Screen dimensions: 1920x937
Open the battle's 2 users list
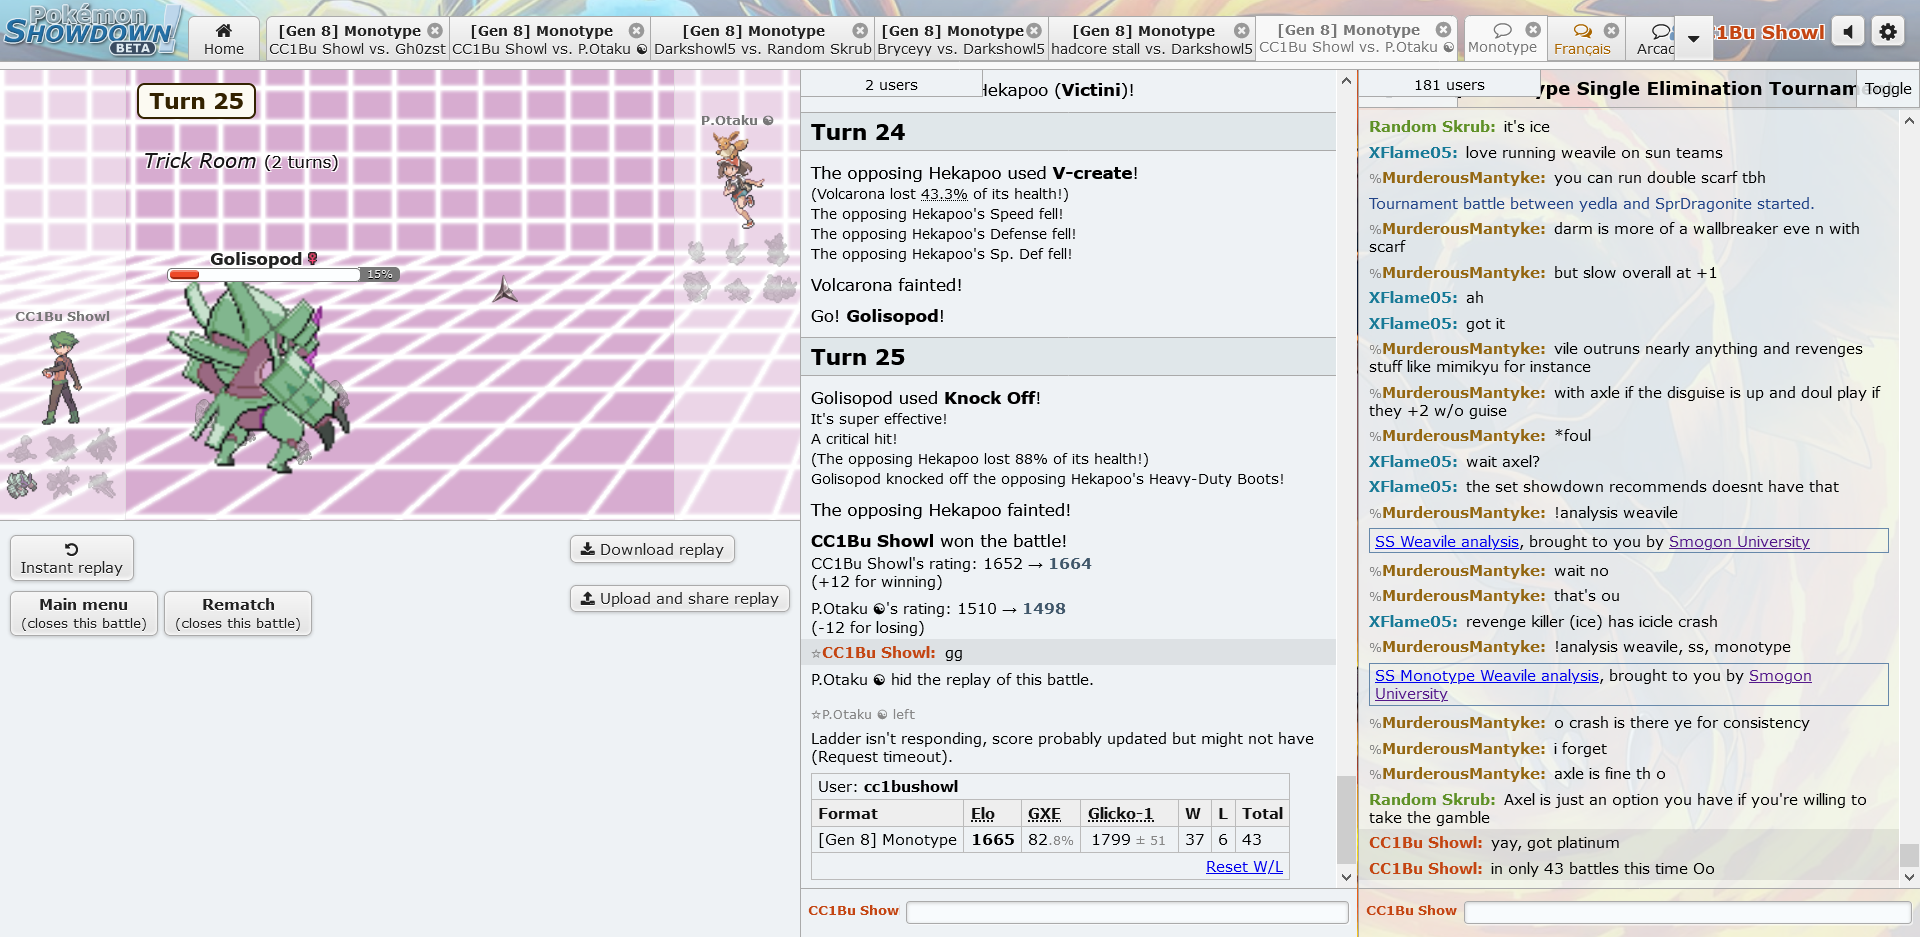coord(891,84)
